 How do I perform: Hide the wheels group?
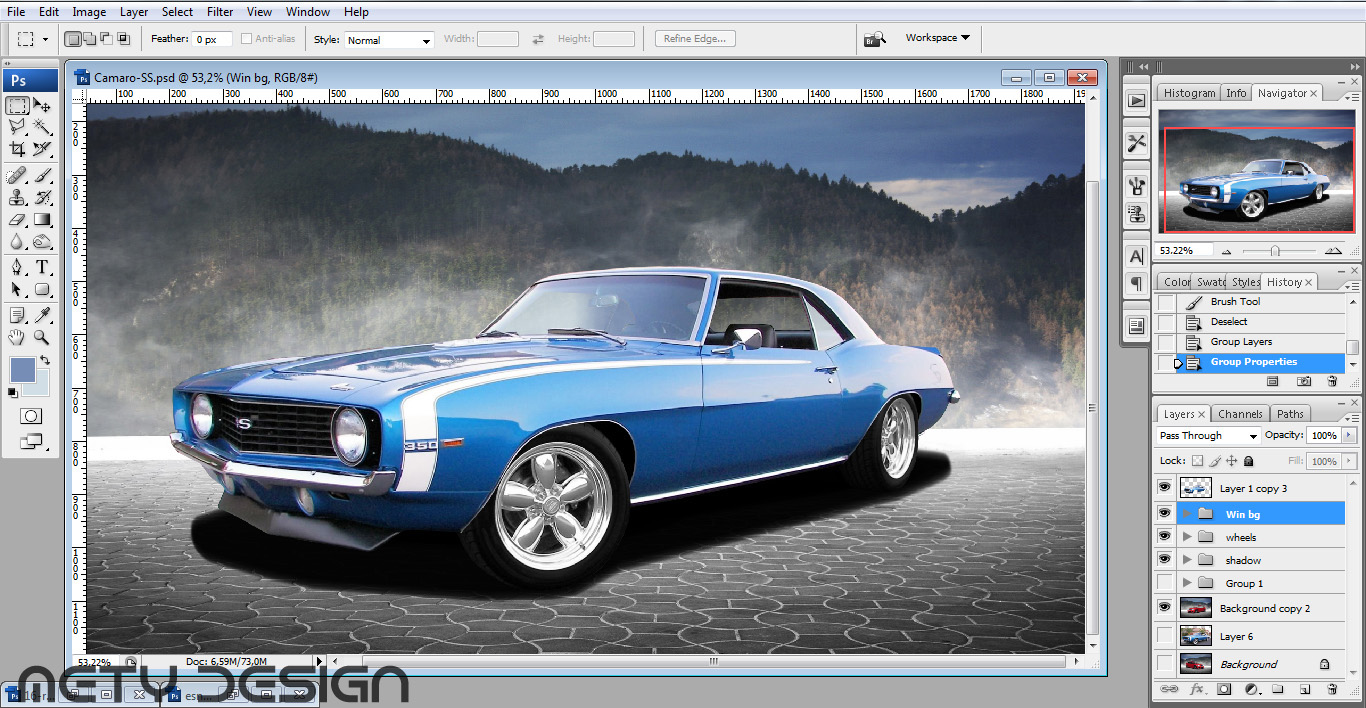[1164, 536]
